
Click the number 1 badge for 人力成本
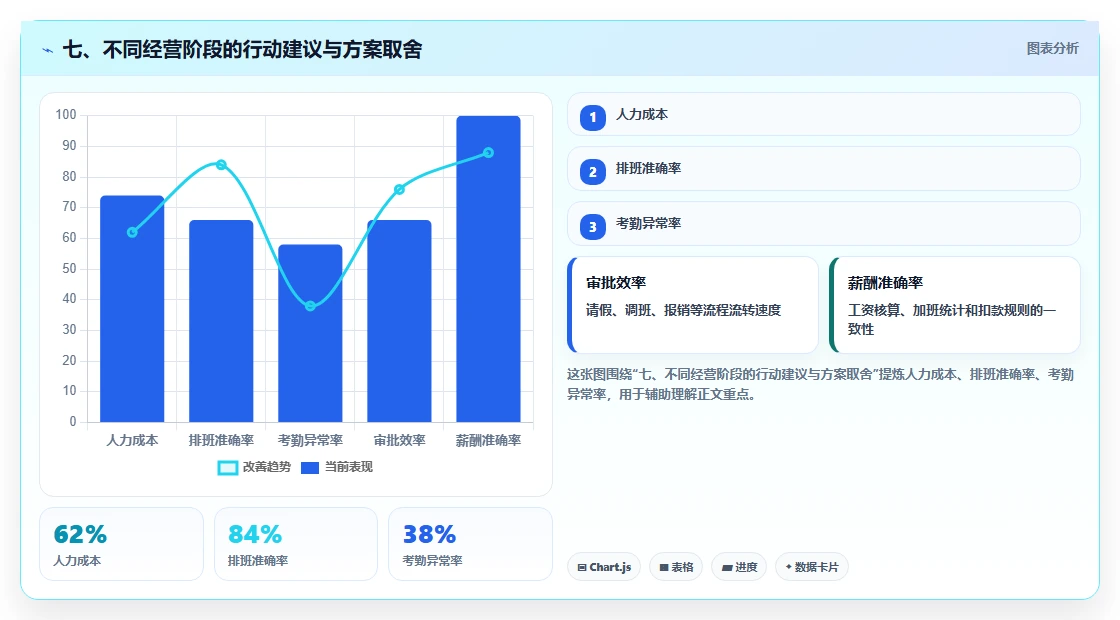tap(593, 118)
